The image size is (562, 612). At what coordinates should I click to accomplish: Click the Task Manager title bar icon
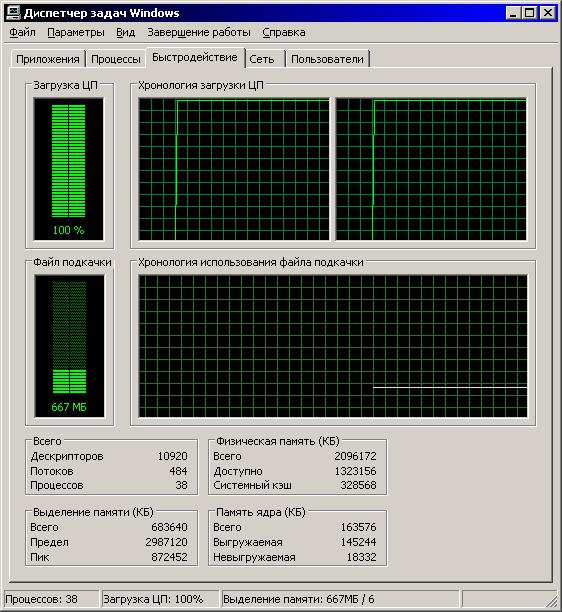point(12,13)
